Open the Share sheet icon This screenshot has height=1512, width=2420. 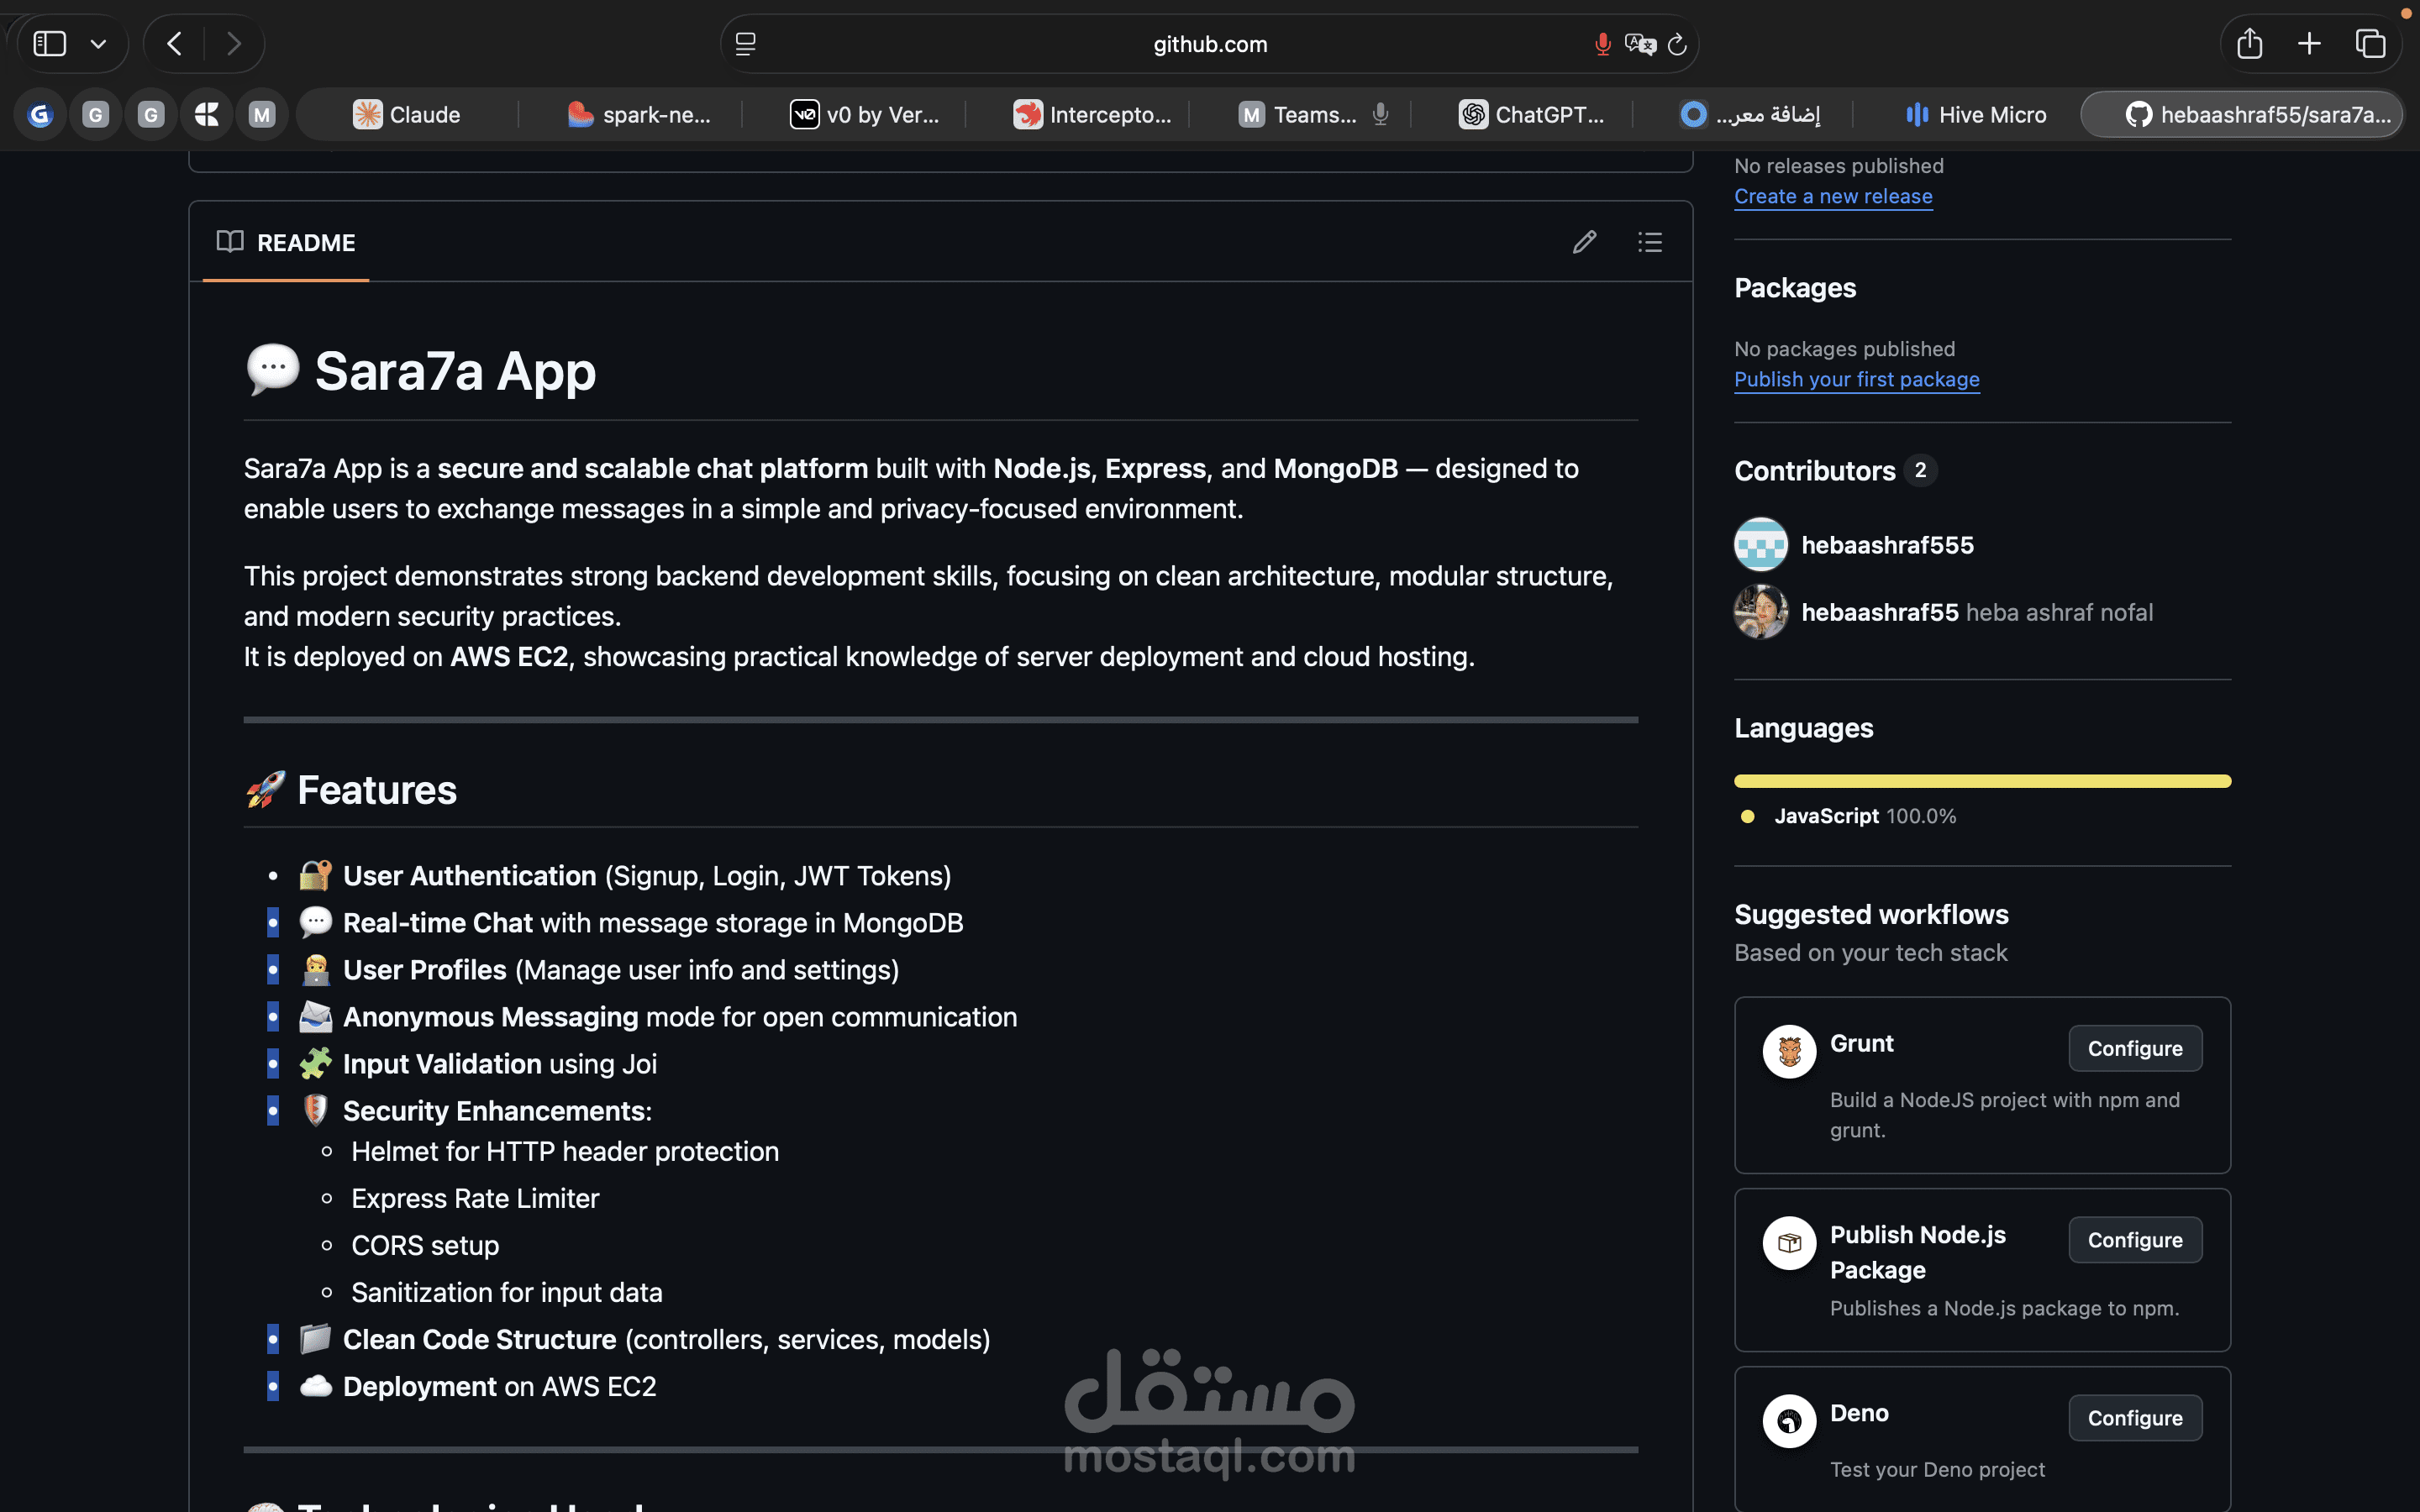coord(2250,43)
